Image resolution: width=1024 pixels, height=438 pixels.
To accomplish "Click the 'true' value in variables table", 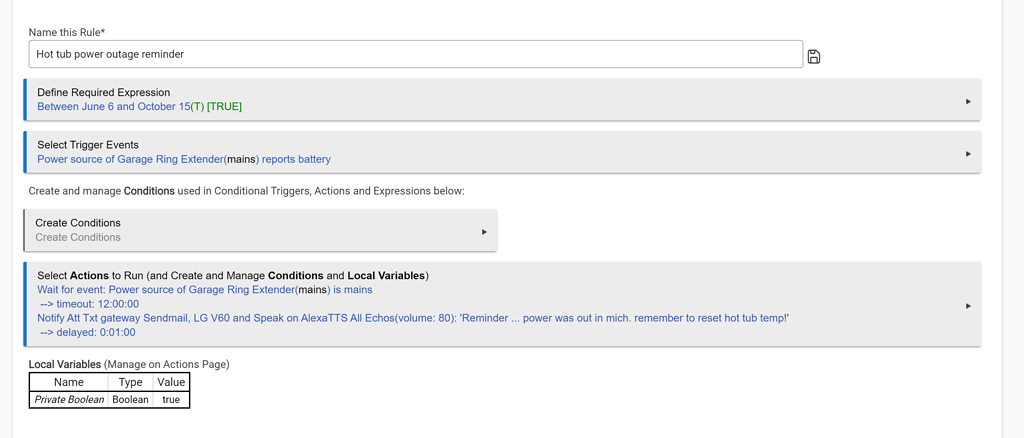I will [171, 399].
